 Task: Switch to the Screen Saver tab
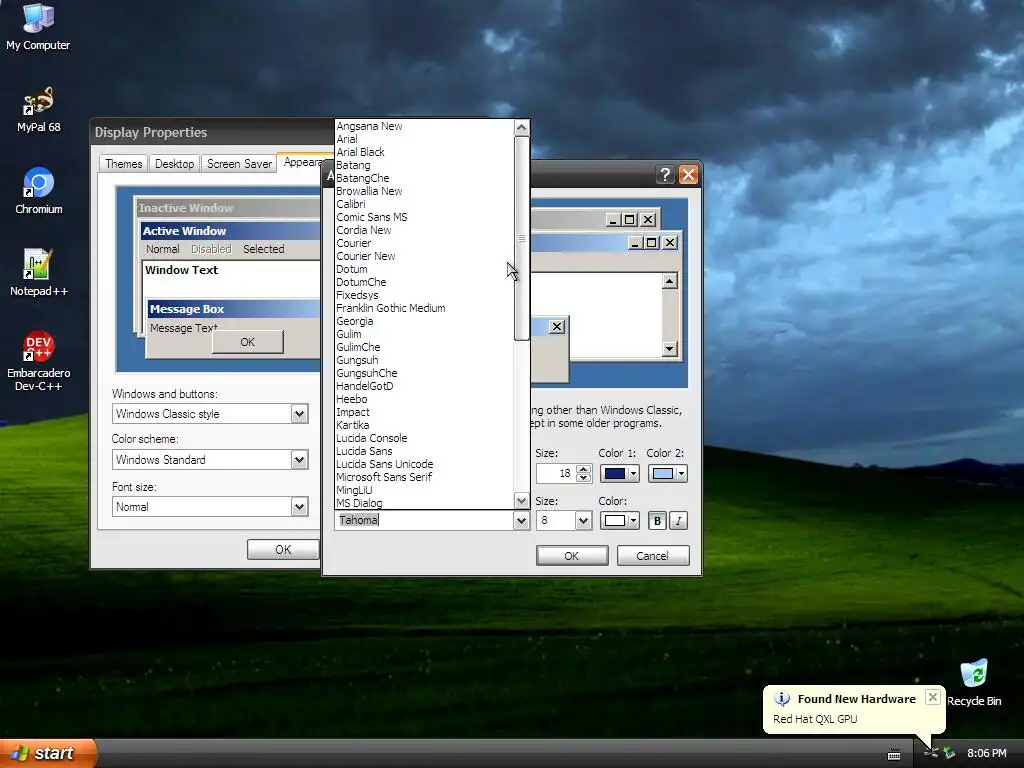pos(239,164)
